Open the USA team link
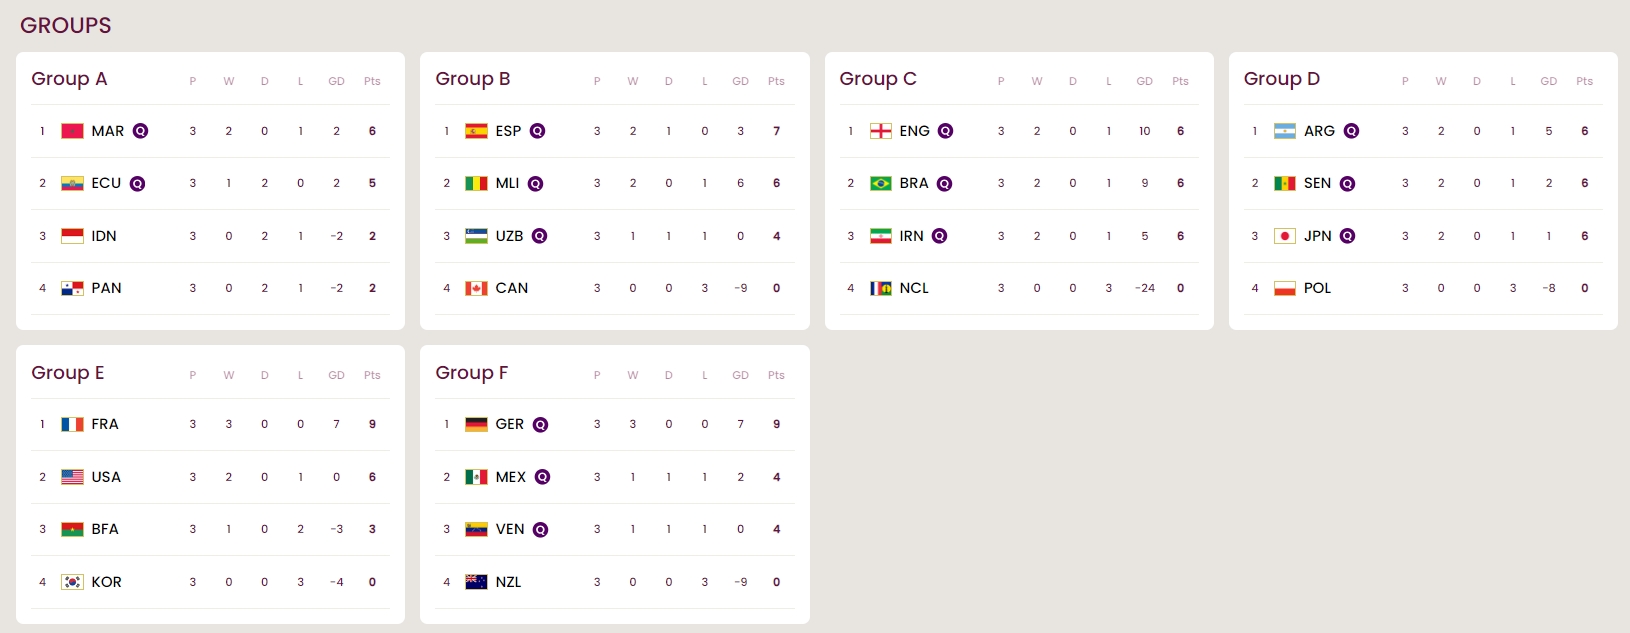The width and height of the screenshot is (1630, 633). [106, 477]
